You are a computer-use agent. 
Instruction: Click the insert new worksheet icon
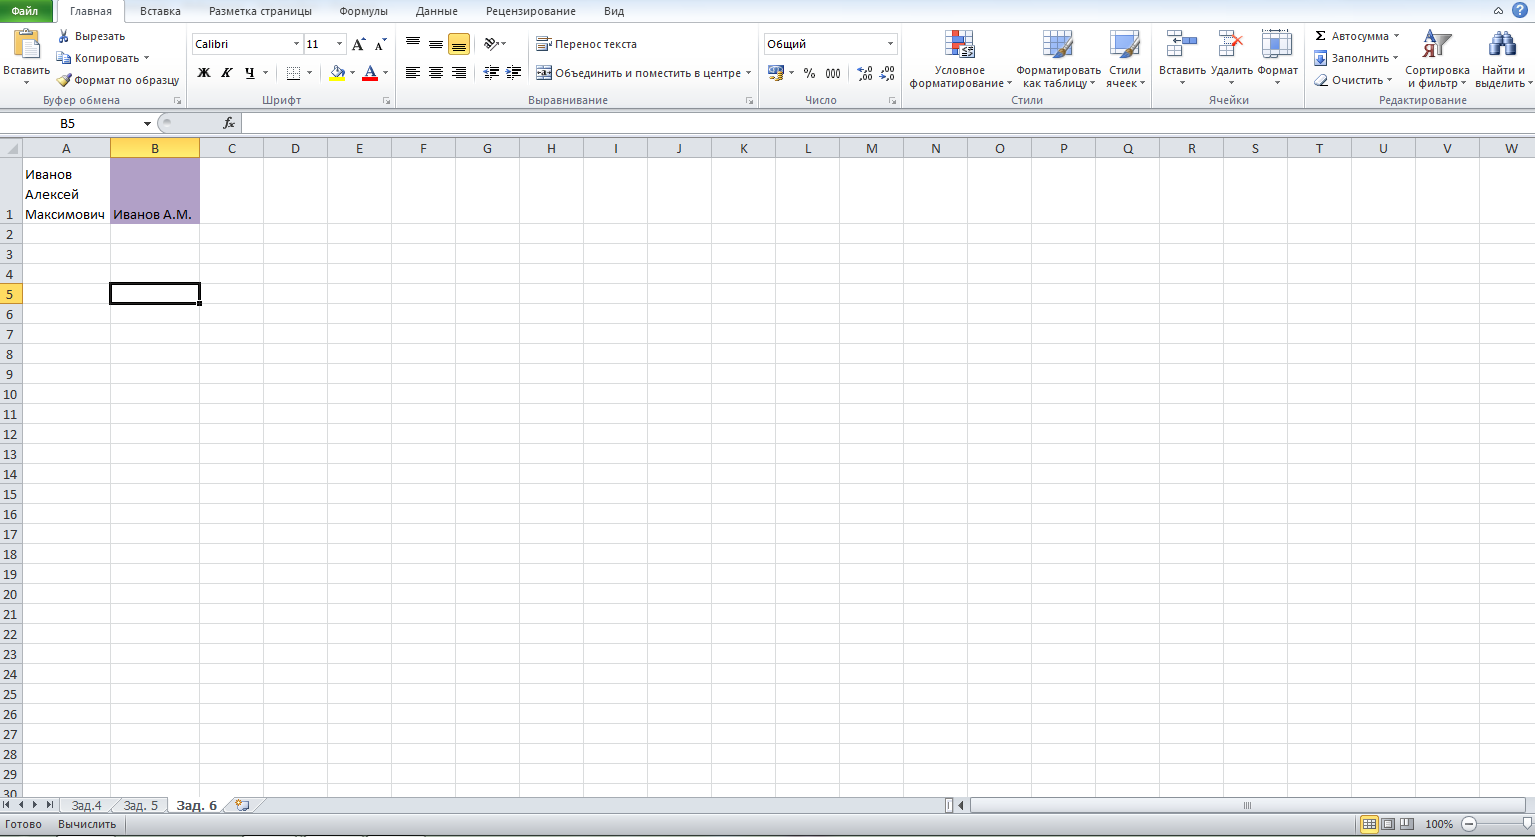click(242, 805)
